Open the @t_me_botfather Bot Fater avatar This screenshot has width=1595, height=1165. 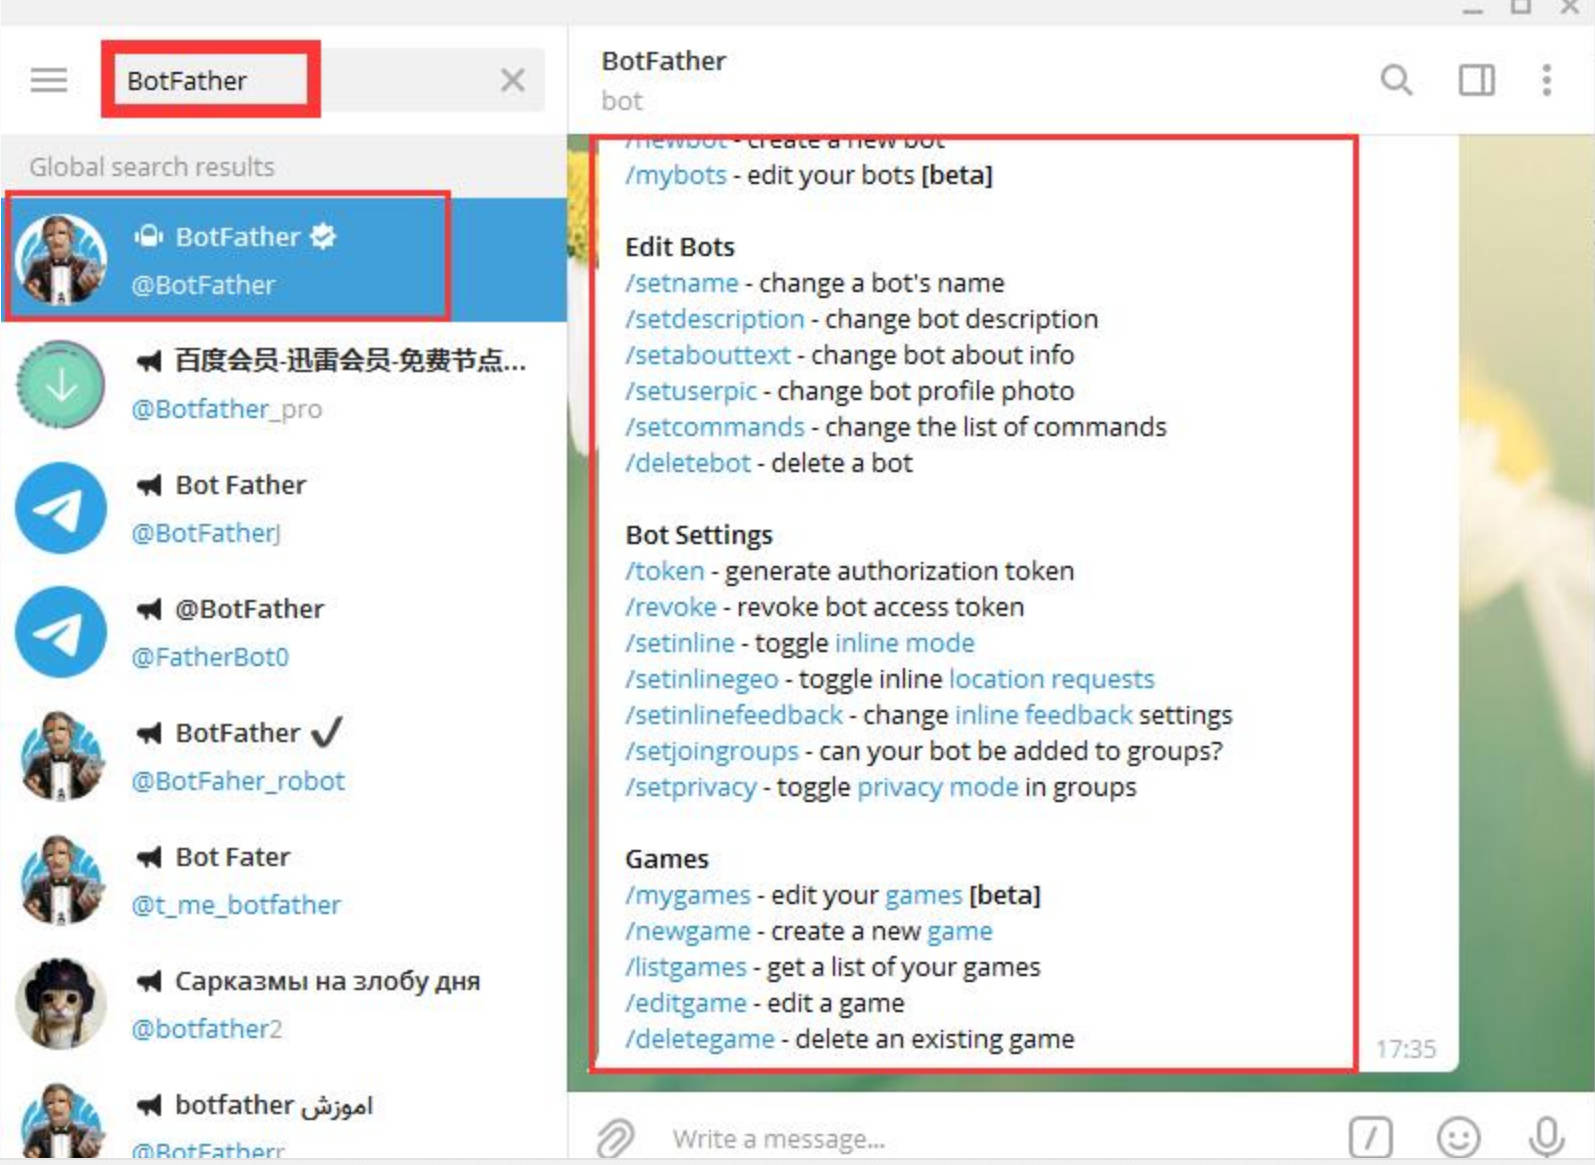[x=61, y=880]
